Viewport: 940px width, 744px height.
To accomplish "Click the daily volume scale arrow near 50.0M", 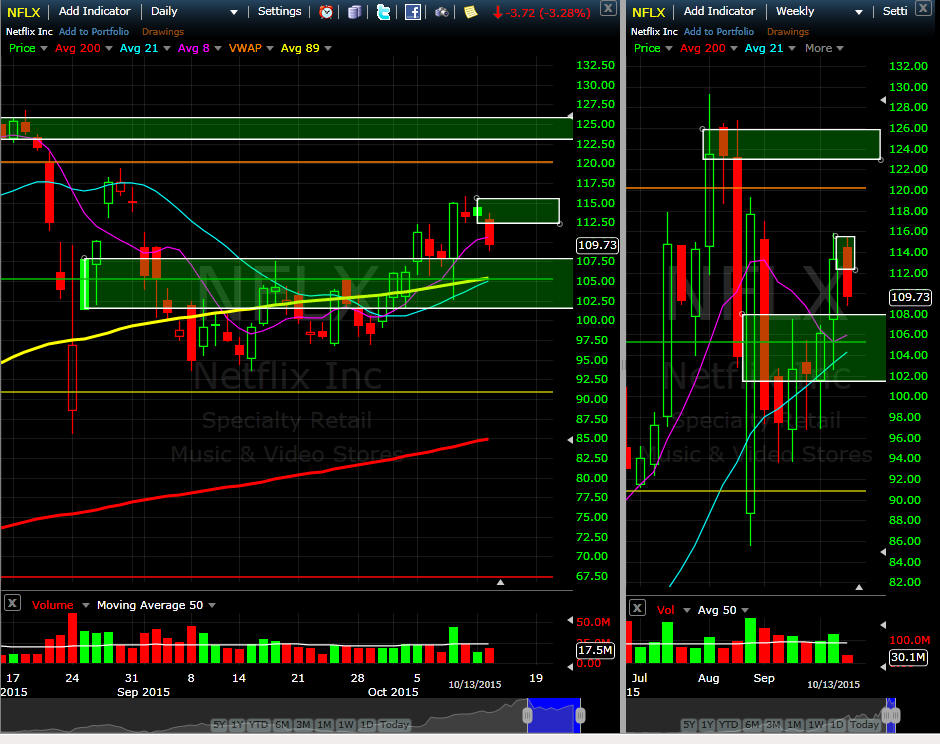I will coord(570,620).
